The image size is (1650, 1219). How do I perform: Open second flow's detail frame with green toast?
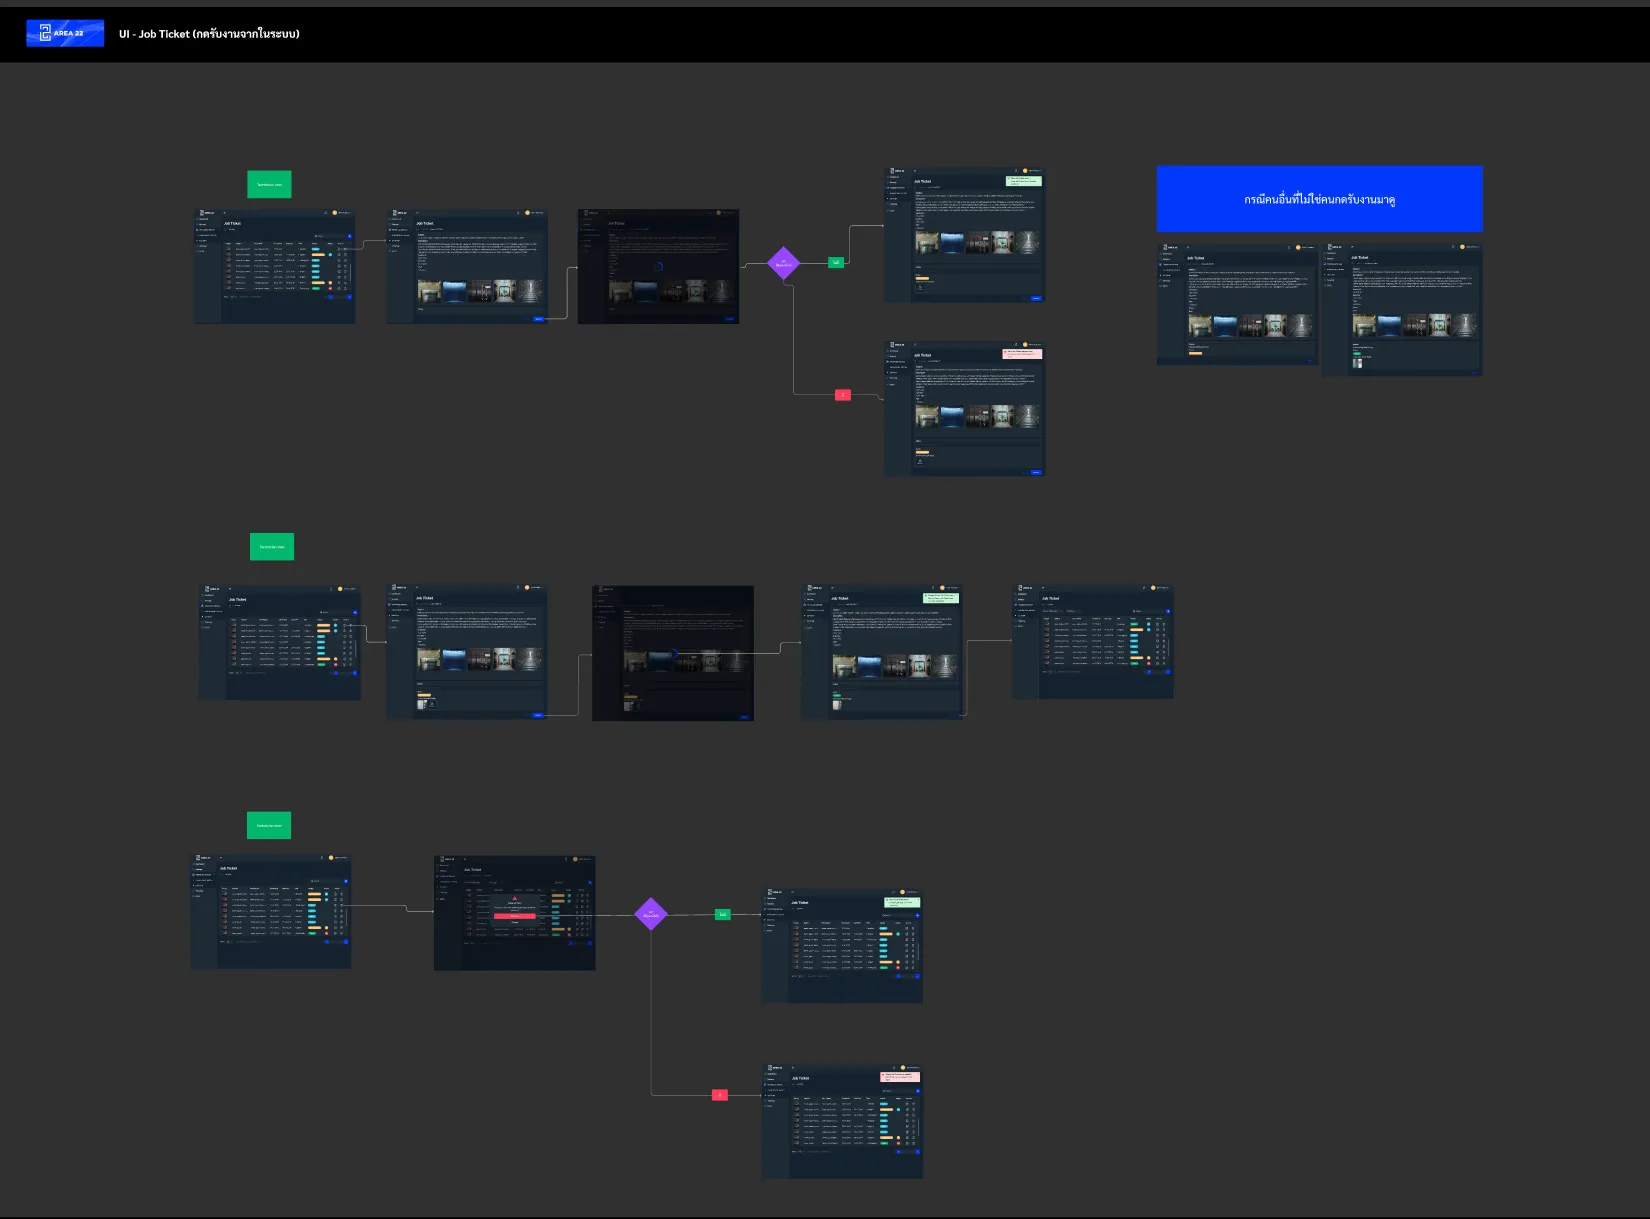[x=881, y=652]
